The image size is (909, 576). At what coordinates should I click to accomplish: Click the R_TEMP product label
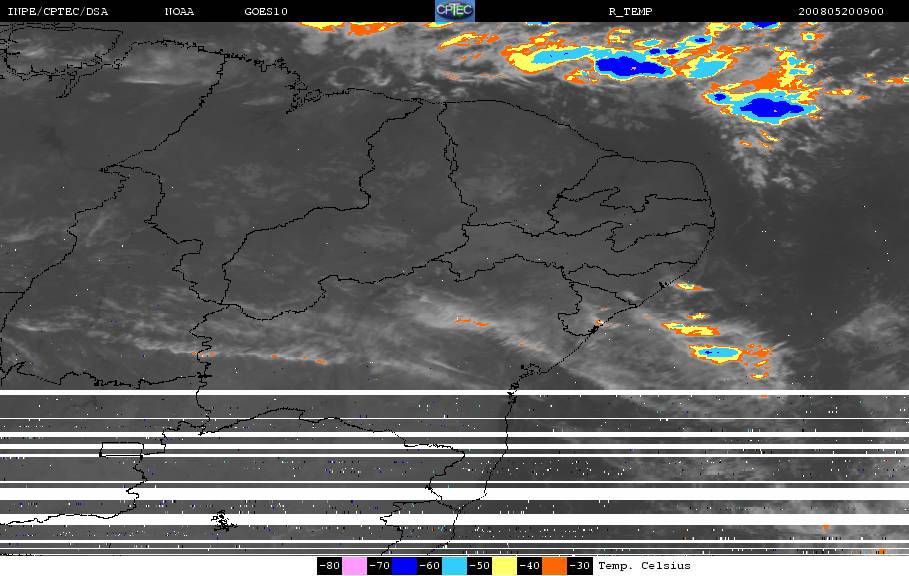coord(630,12)
